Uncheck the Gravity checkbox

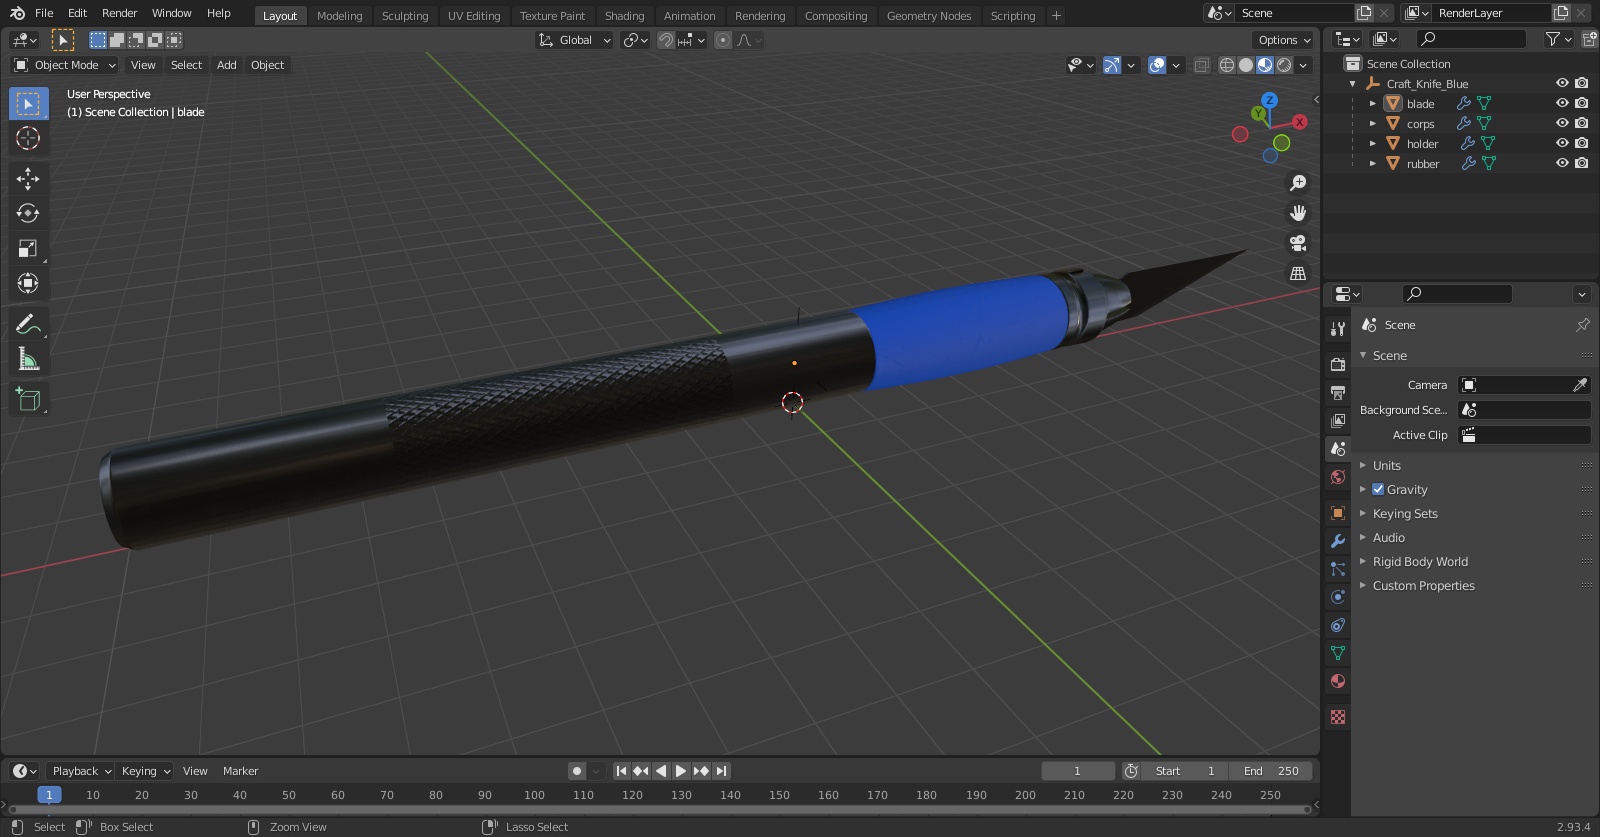tap(1378, 489)
